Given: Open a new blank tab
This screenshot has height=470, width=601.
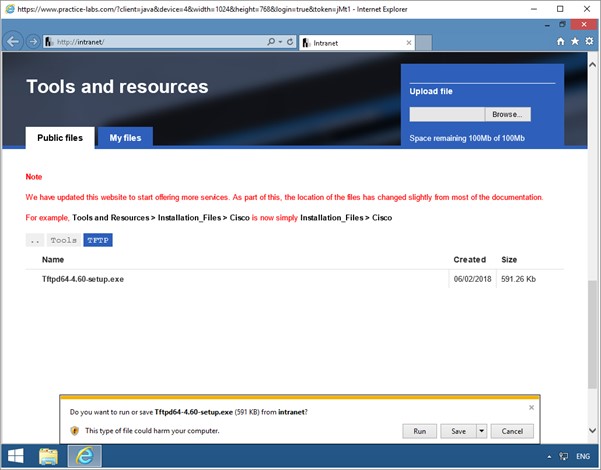Looking at the screenshot, I should [x=424, y=43].
